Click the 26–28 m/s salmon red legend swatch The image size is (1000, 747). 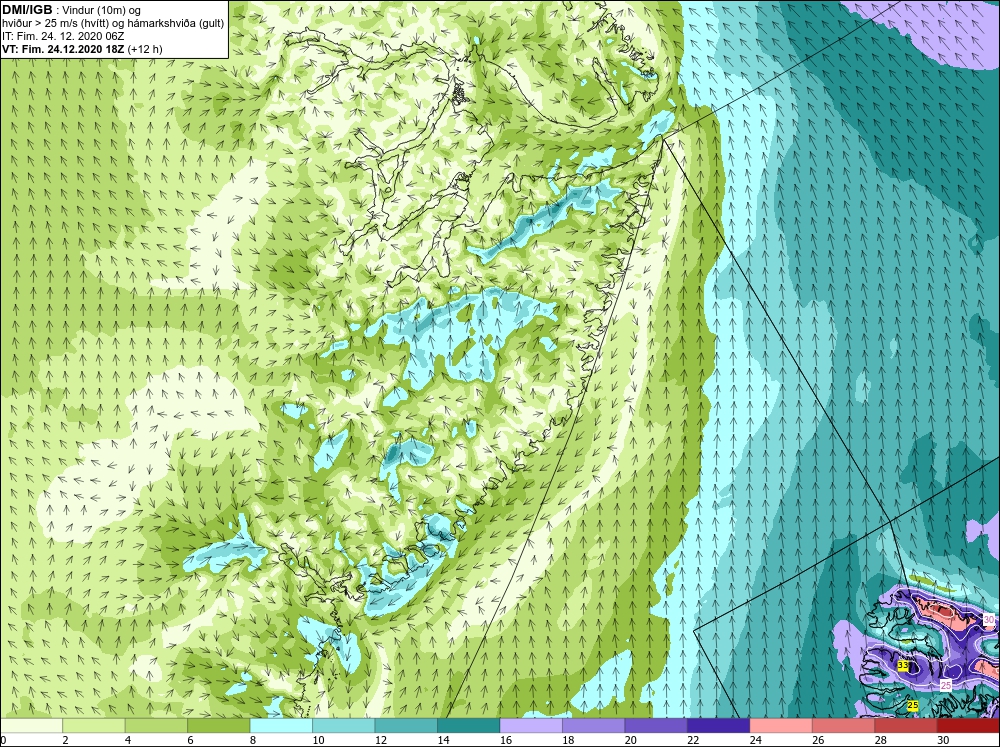click(844, 726)
